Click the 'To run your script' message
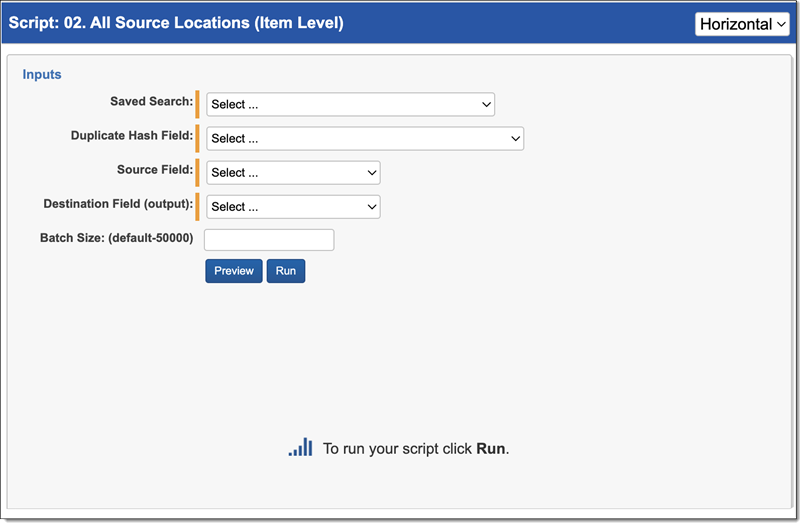The image size is (800, 523). click(416, 449)
